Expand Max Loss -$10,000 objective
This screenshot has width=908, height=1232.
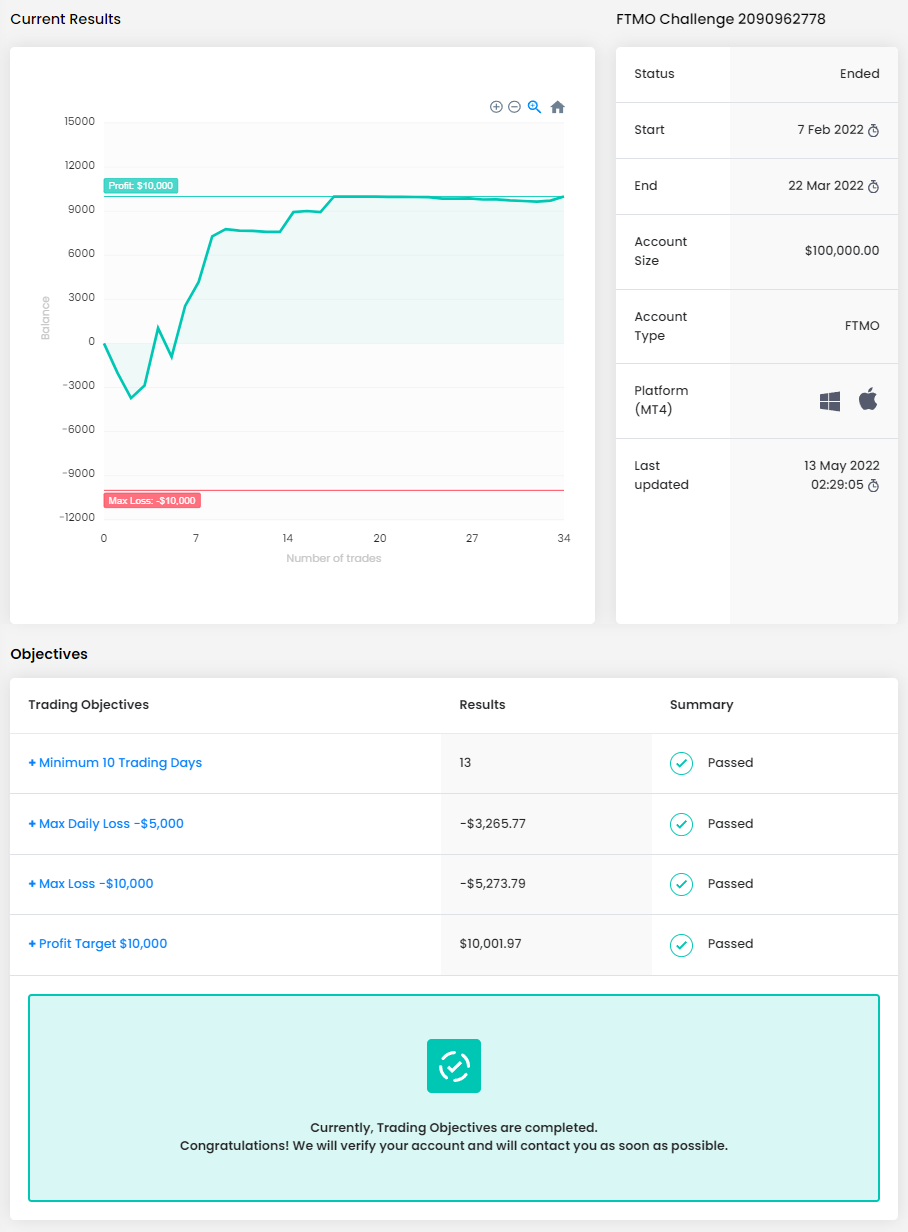point(91,884)
